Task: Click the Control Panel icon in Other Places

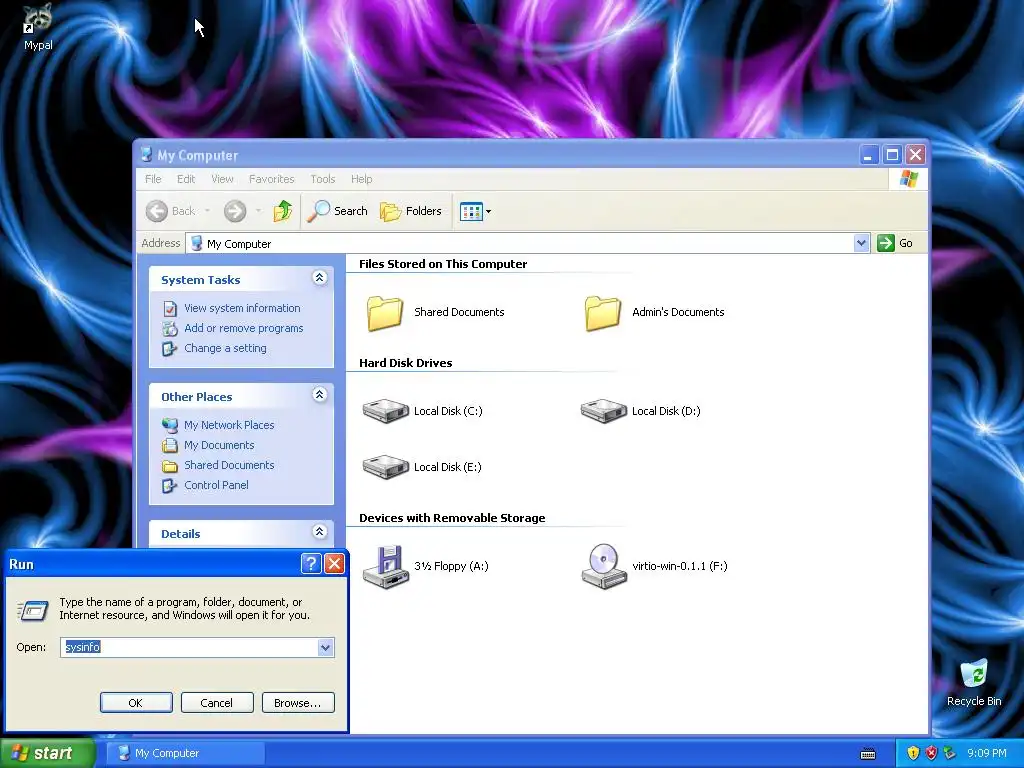Action: [x=169, y=485]
